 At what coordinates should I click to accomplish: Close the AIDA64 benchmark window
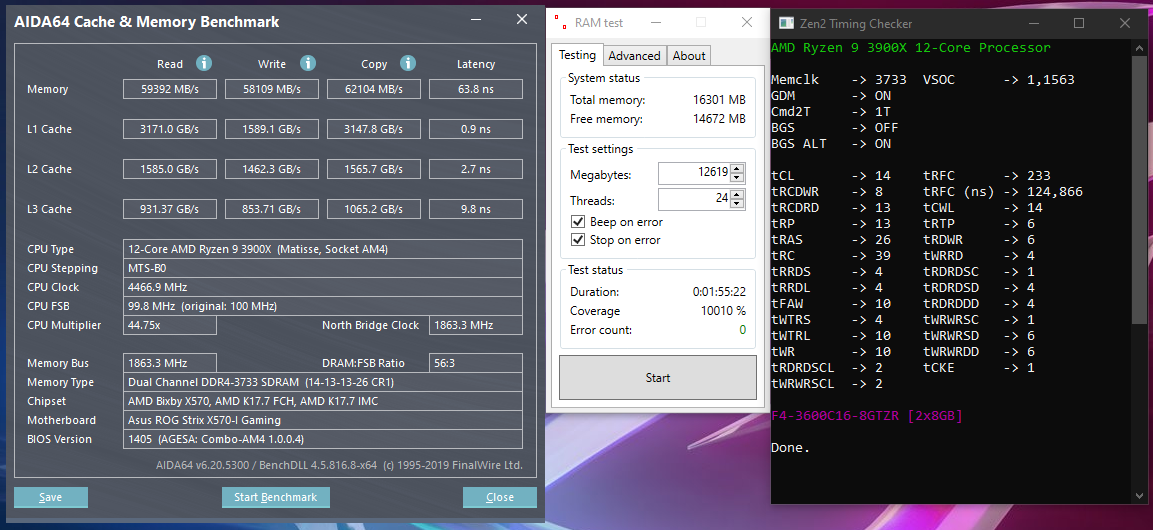pos(522,20)
